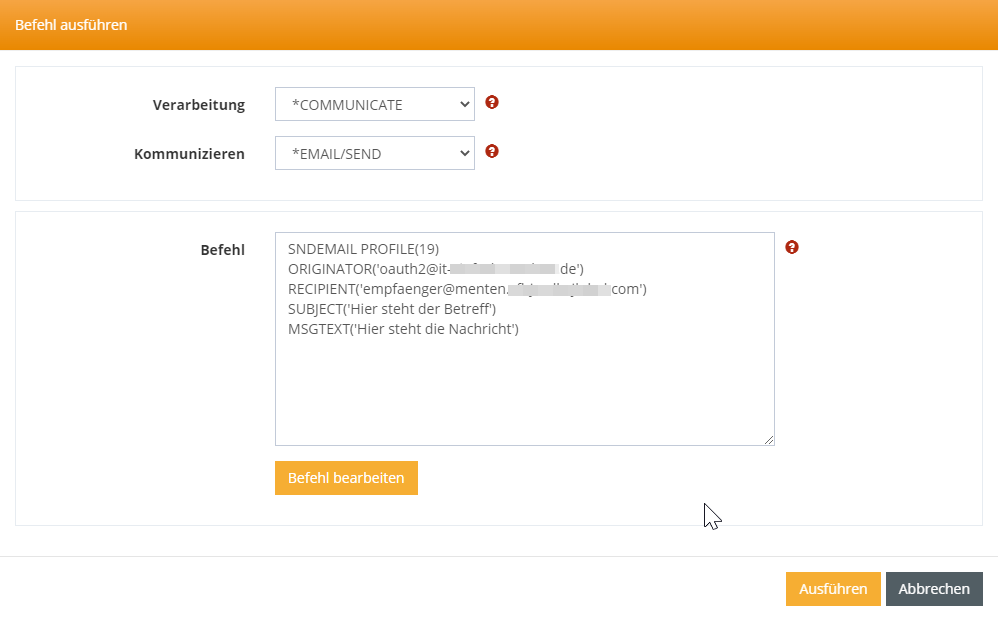The height and width of the screenshot is (621, 998).
Task: Click the help icon beside Kommunizieren dropdown
Action: [492, 152]
